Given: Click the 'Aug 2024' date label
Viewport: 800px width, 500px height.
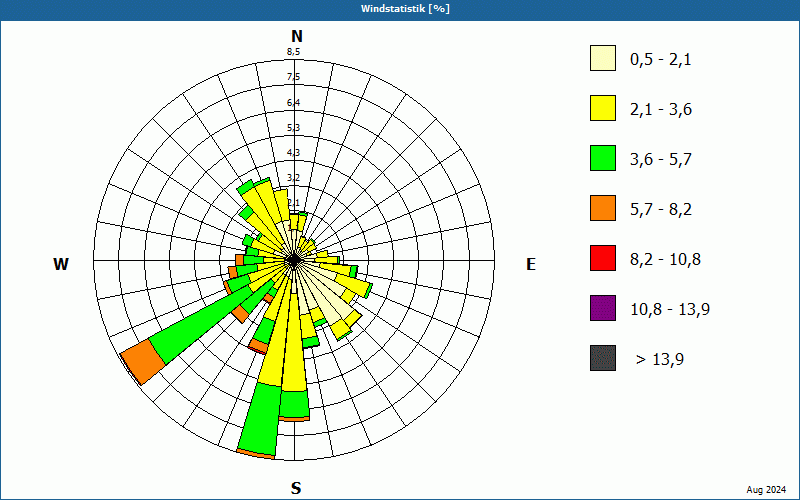Looking at the screenshot, I should pyautogui.click(x=766, y=490).
